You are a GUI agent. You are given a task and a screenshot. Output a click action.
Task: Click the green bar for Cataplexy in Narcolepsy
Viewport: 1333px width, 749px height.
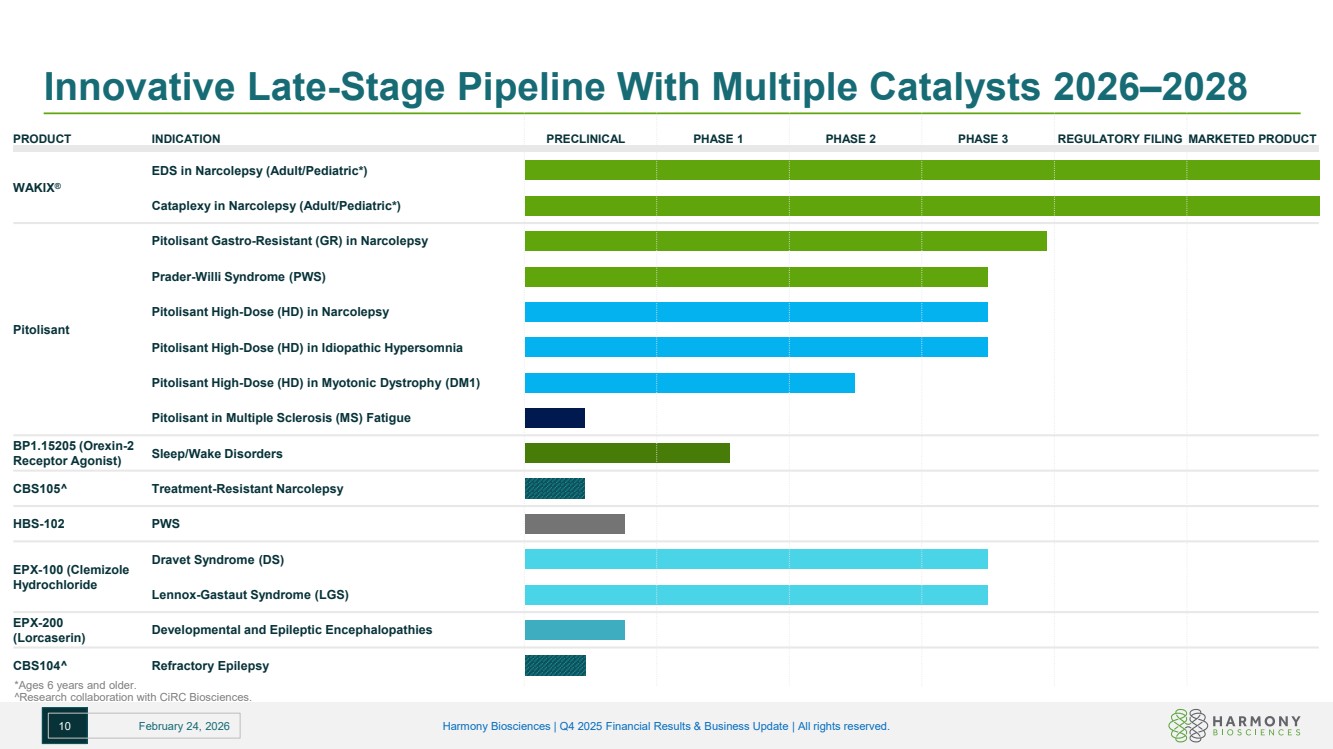click(922, 206)
